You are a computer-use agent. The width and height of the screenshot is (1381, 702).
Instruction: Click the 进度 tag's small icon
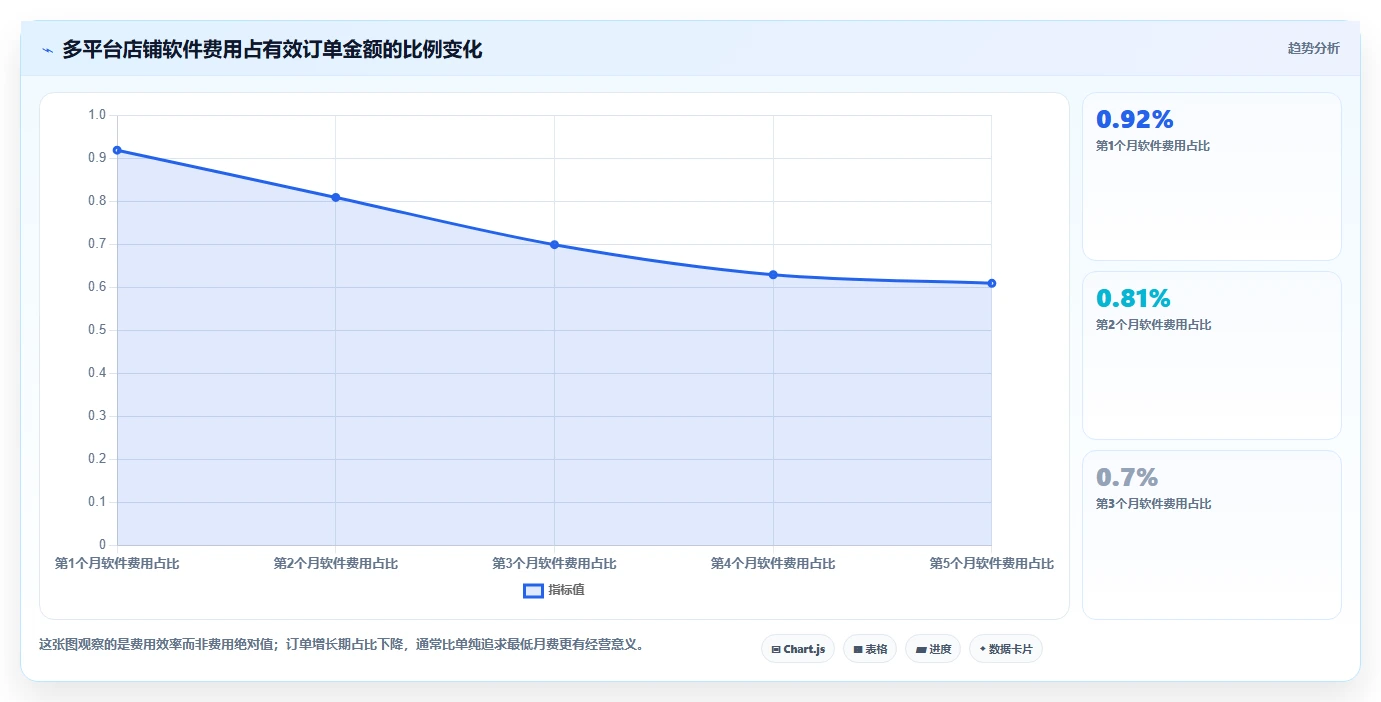(921, 650)
